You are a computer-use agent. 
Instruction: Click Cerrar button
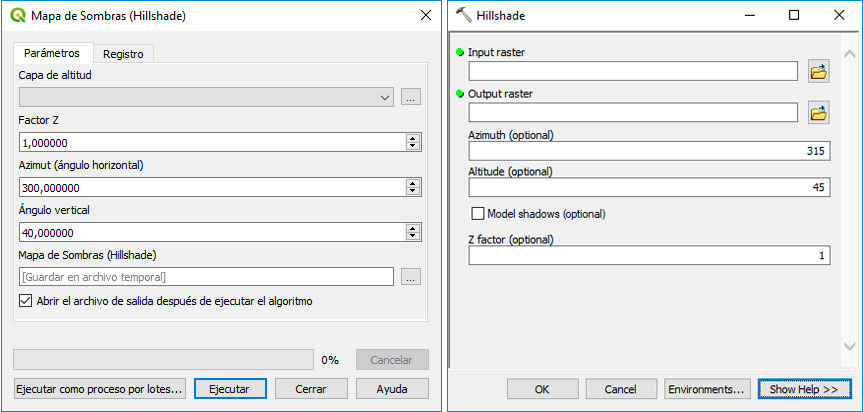(311, 389)
